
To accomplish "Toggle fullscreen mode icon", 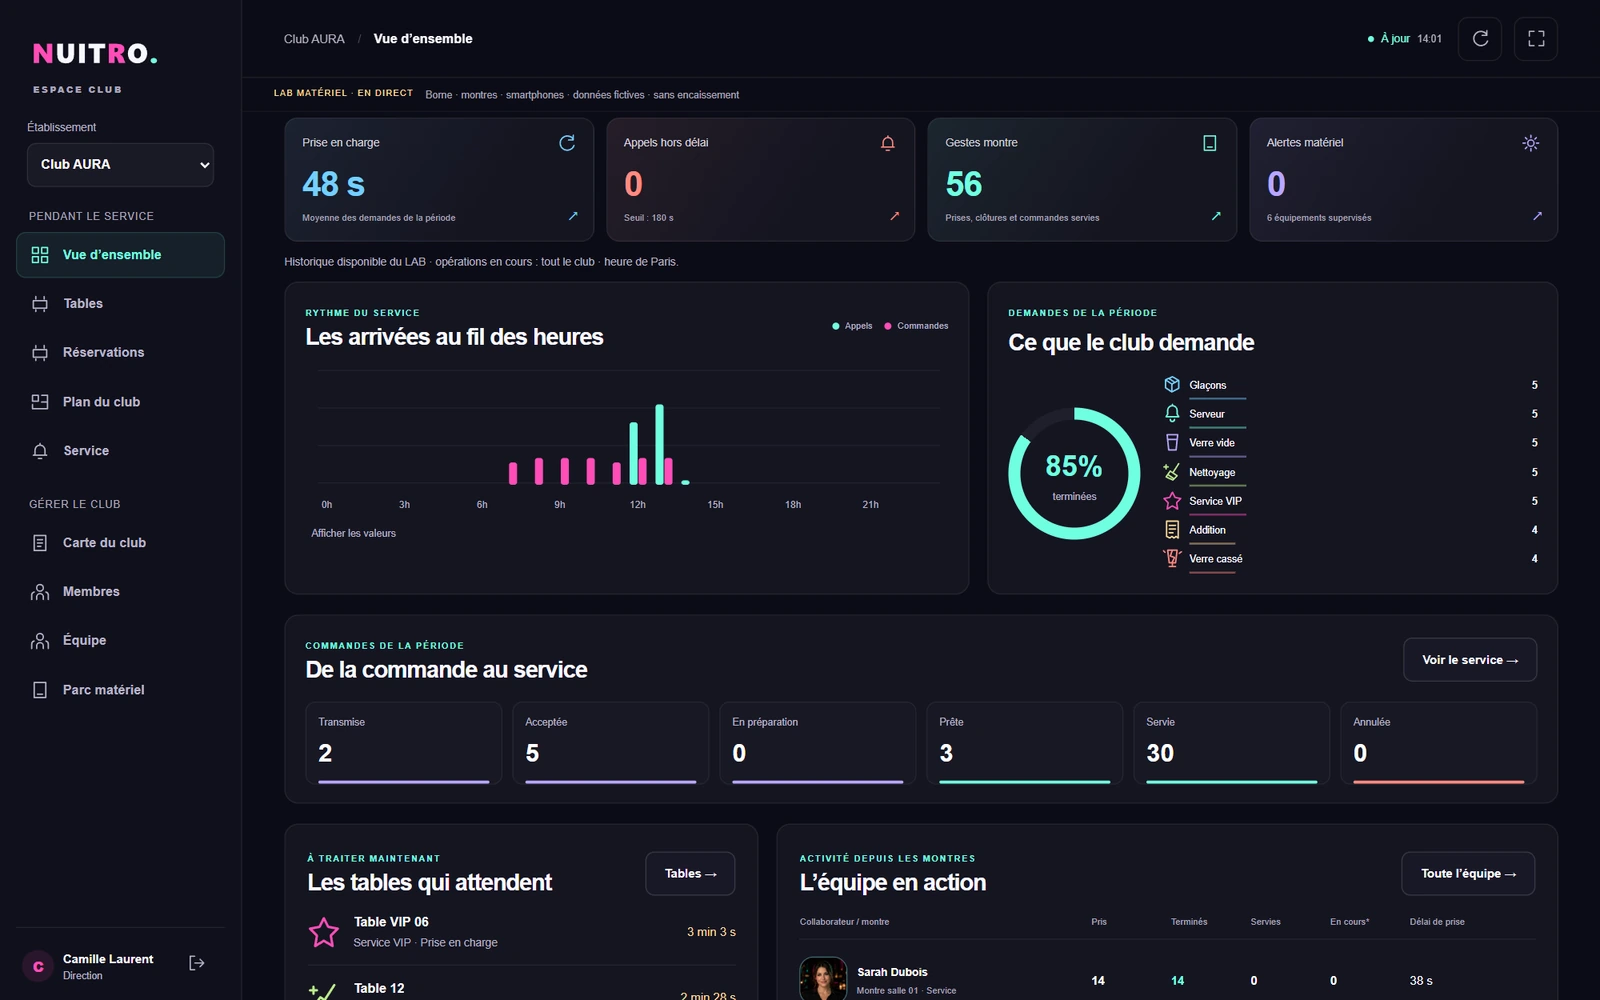I will point(1536,39).
